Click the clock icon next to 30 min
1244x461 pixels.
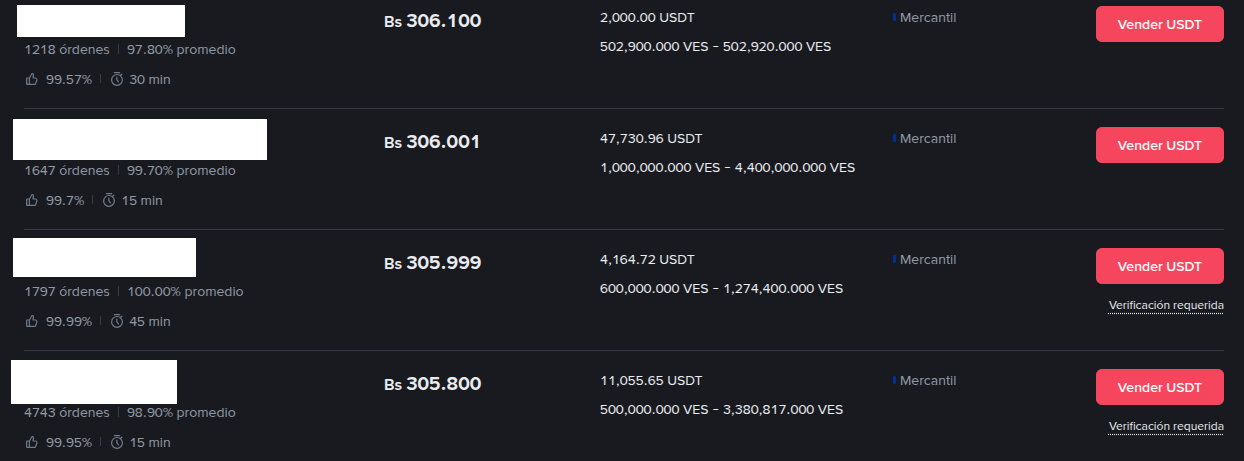tap(117, 79)
